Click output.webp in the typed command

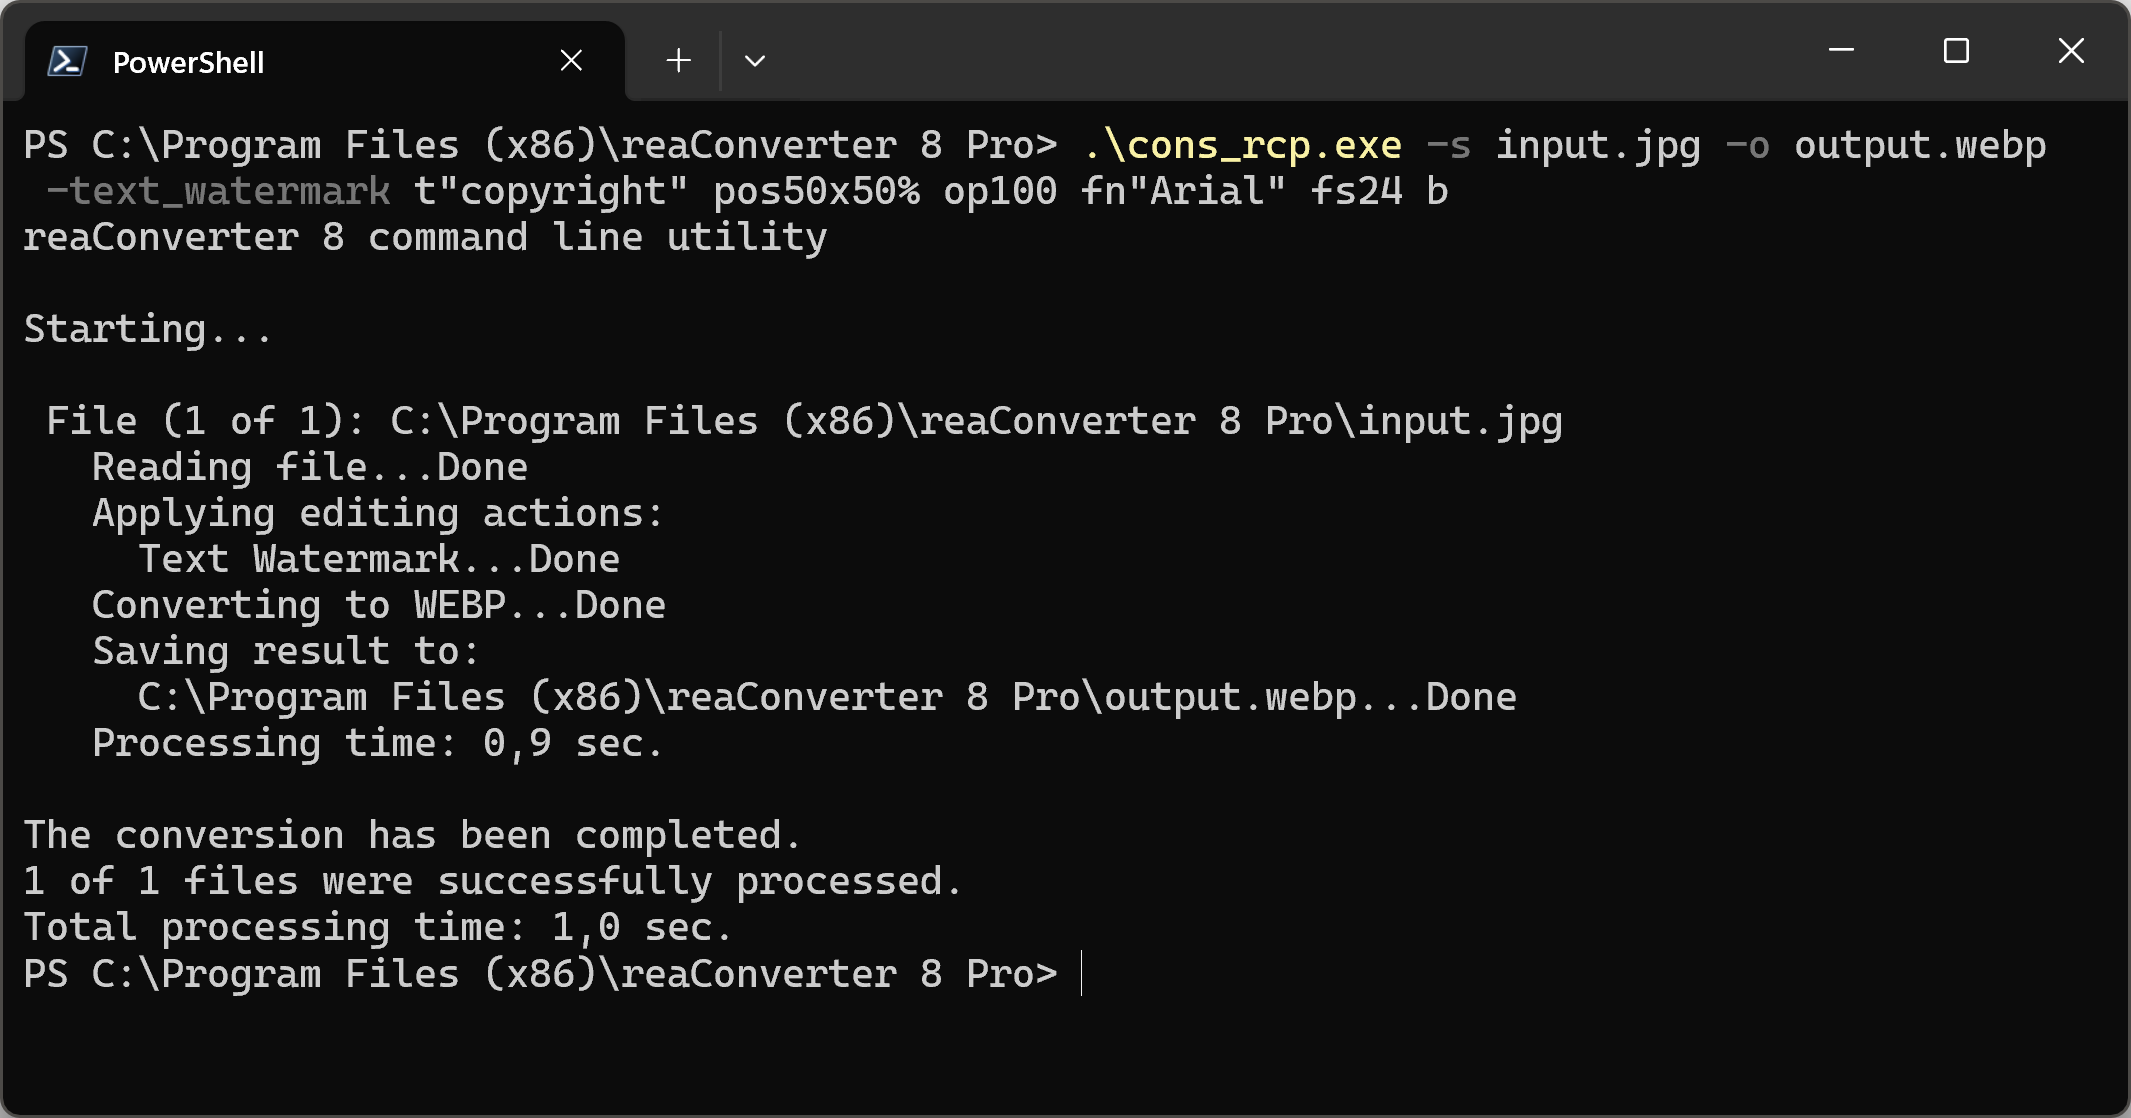(x=1920, y=146)
